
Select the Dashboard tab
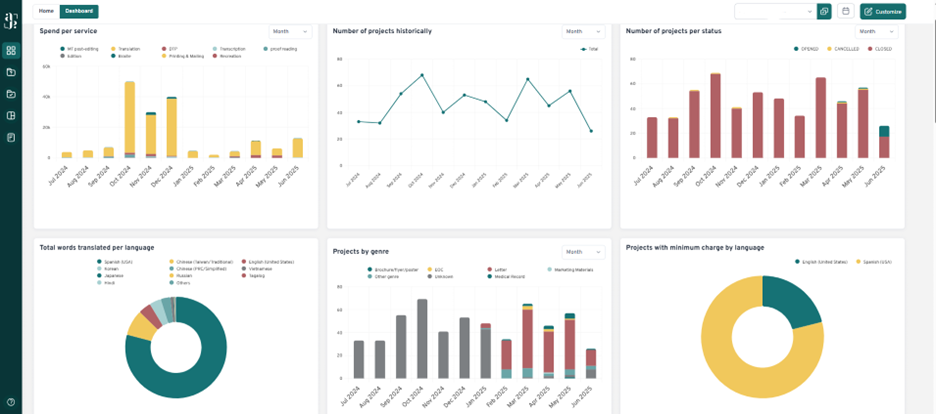[79, 11]
